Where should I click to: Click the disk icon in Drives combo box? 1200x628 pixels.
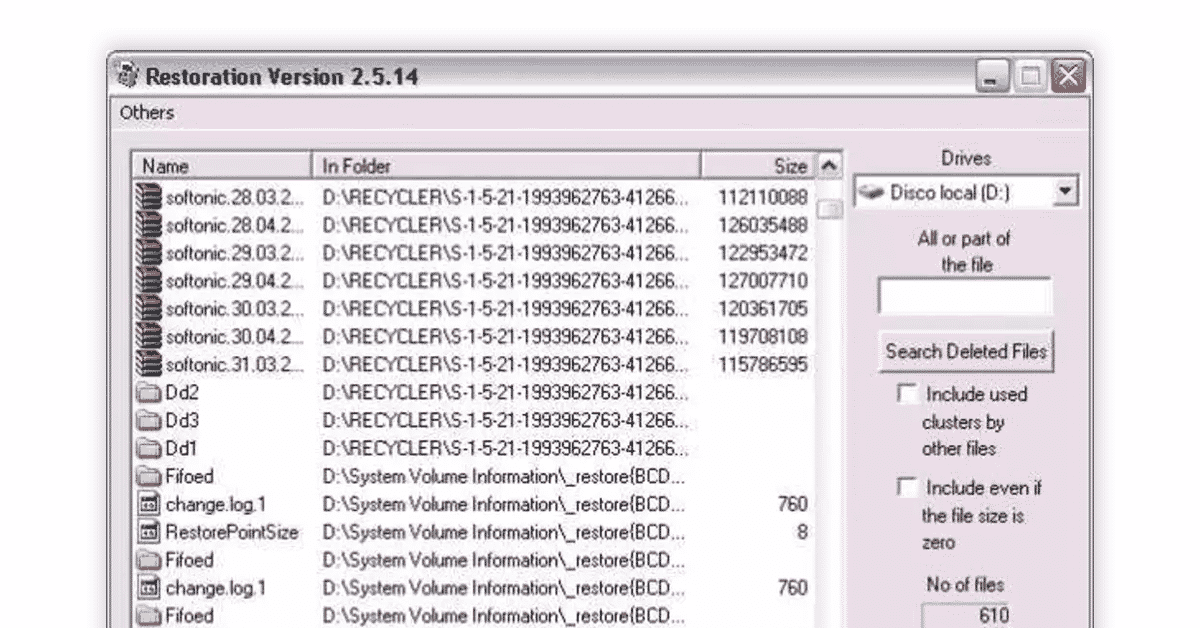871,192
